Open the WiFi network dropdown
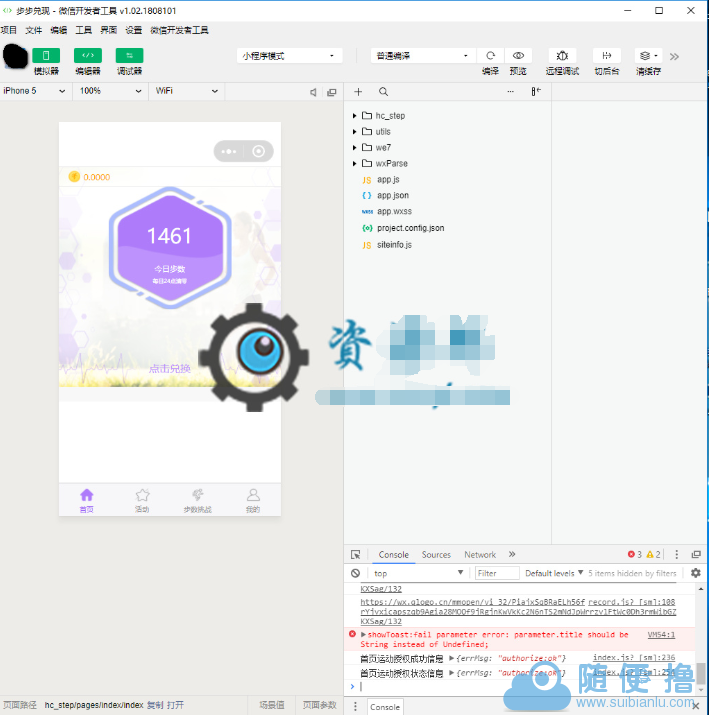709x715 pixels. 186,91
